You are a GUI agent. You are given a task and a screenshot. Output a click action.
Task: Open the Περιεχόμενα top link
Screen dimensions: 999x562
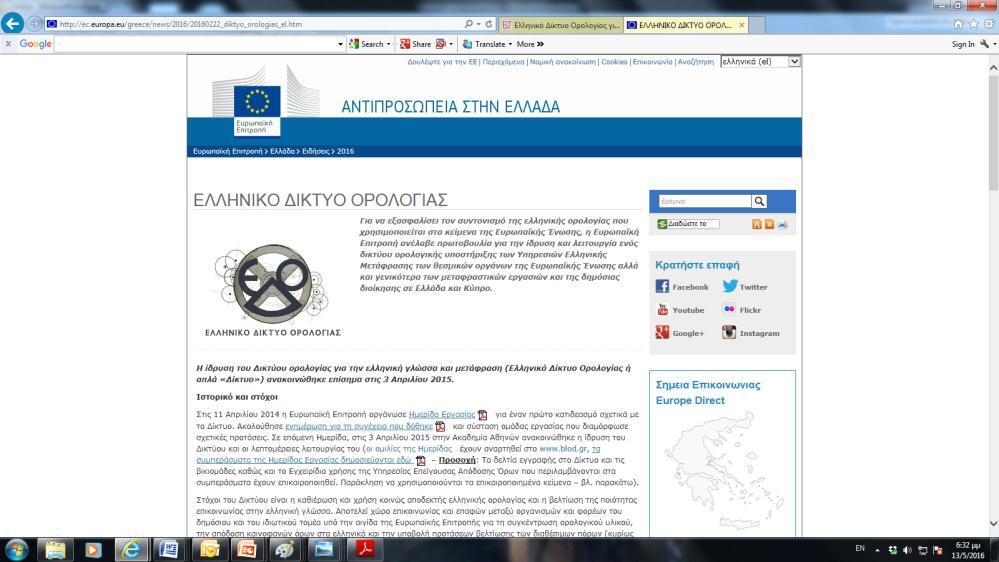point(503,62)
